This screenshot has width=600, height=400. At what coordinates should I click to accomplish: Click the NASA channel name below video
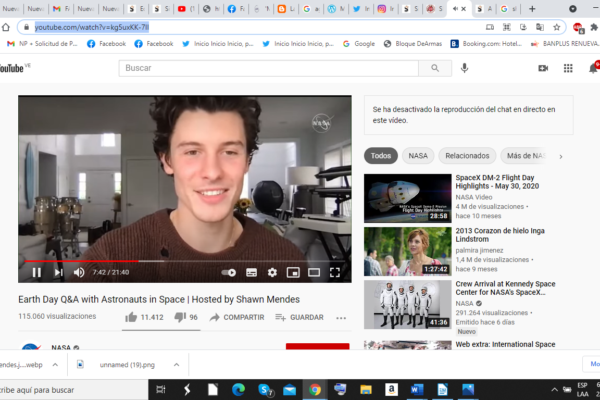pos(61,347)
